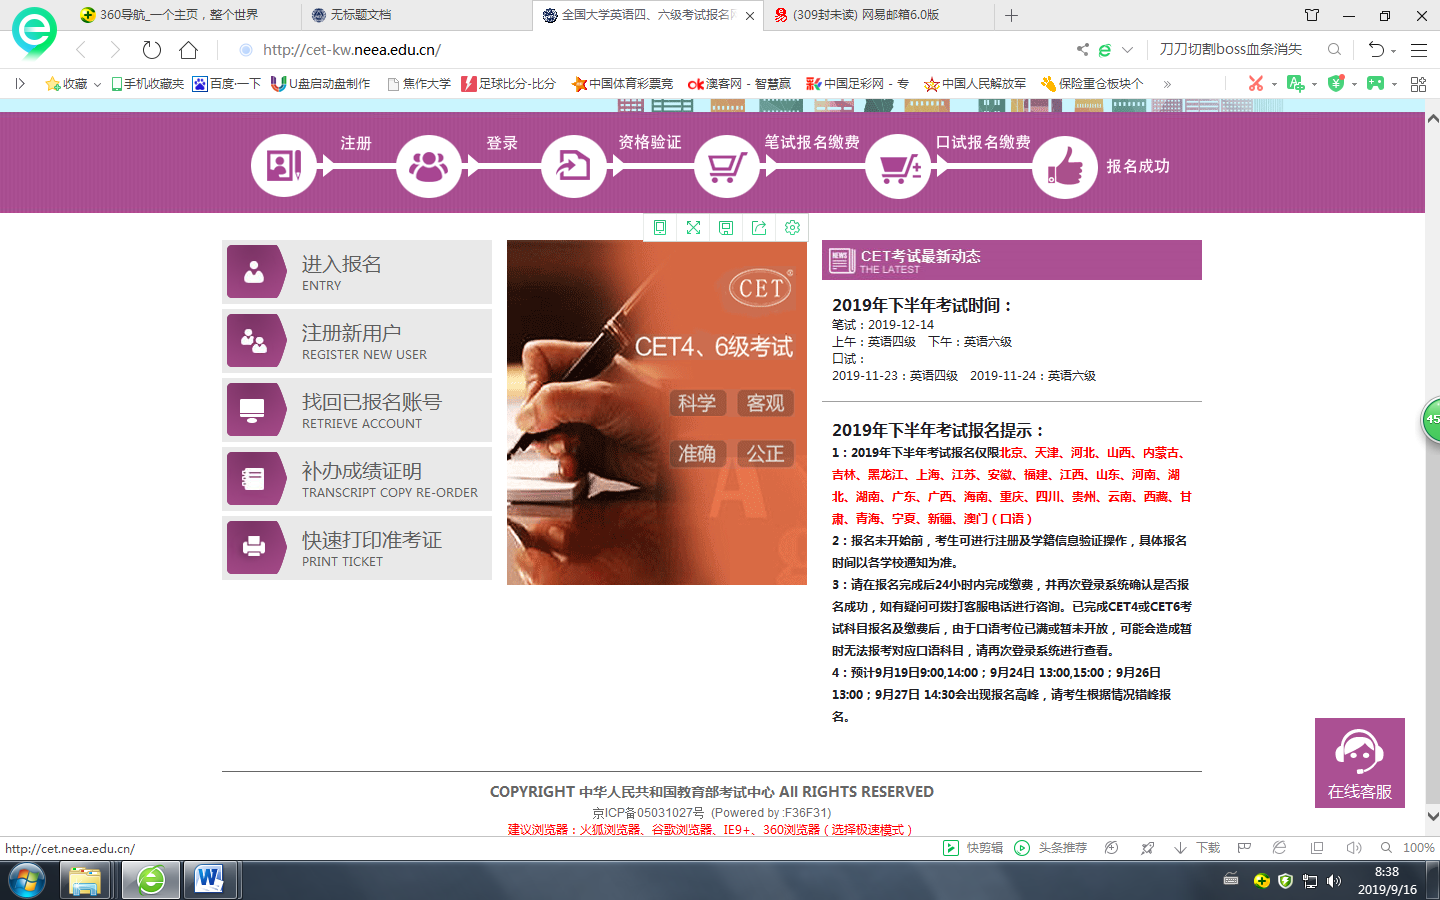This screenshot has height=900, width=1440.
Task: Expand the bookmarks bar overflow chevron
Action: pyautogui.click(x=1167, y=84)
